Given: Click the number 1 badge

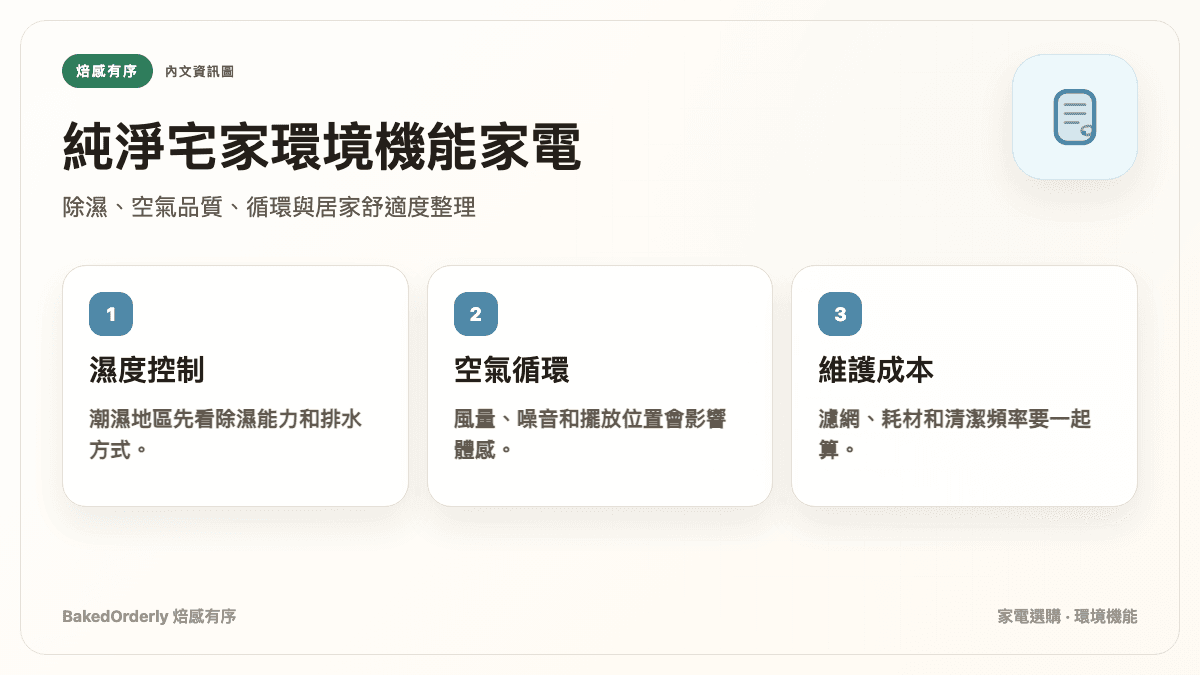Looking at the screenshot, I should tap(111, 314).
